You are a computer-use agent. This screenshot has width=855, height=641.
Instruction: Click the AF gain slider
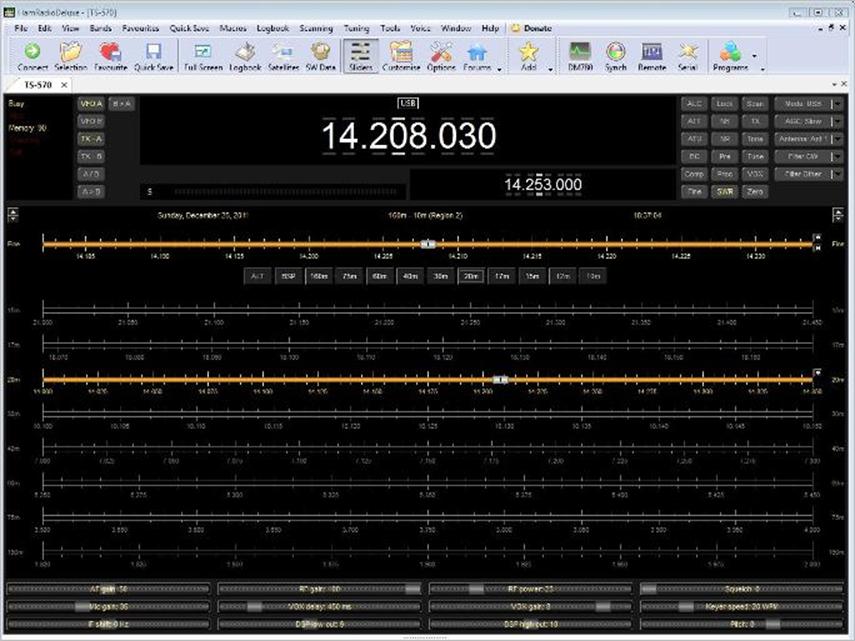click(x=108, y=589)
